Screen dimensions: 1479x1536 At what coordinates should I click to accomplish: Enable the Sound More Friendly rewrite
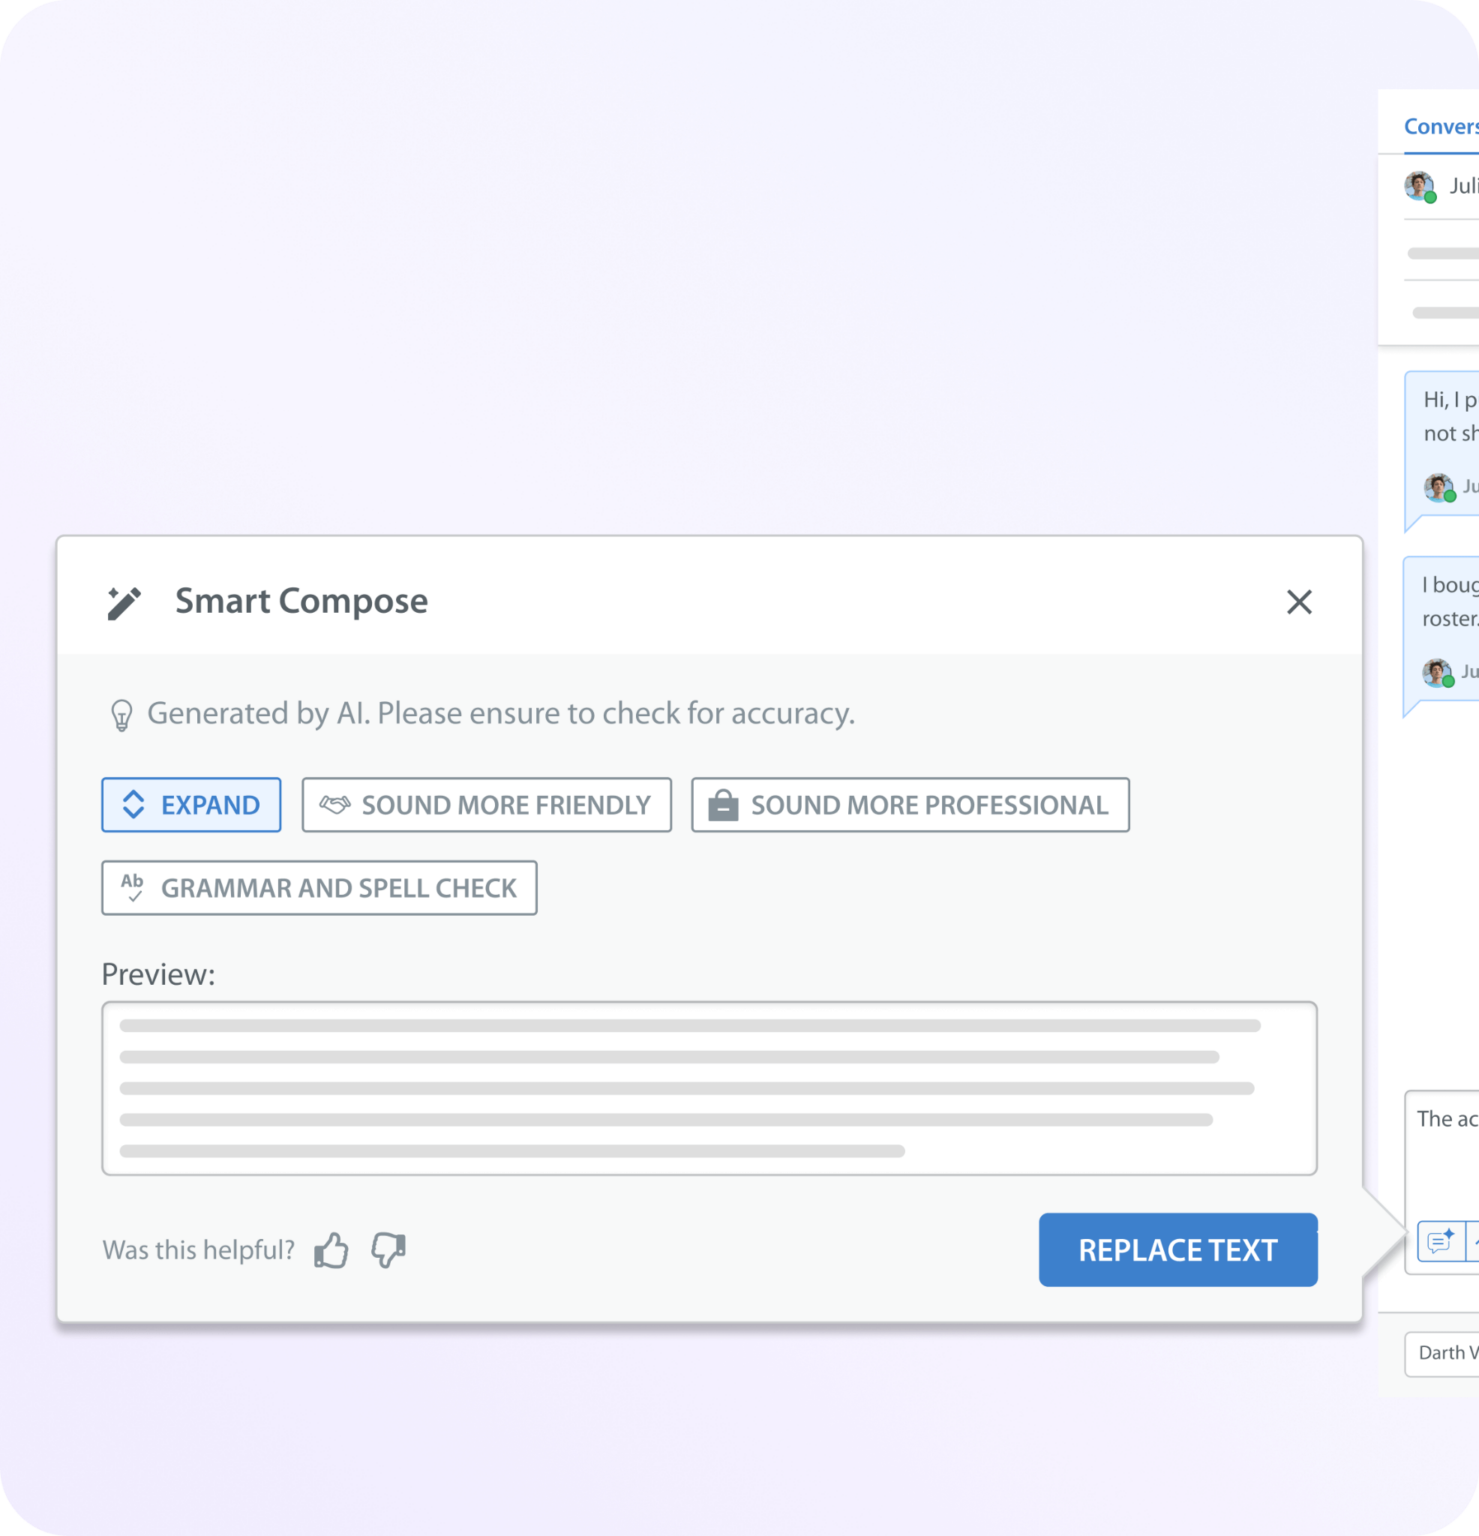(x=486, y=804)
